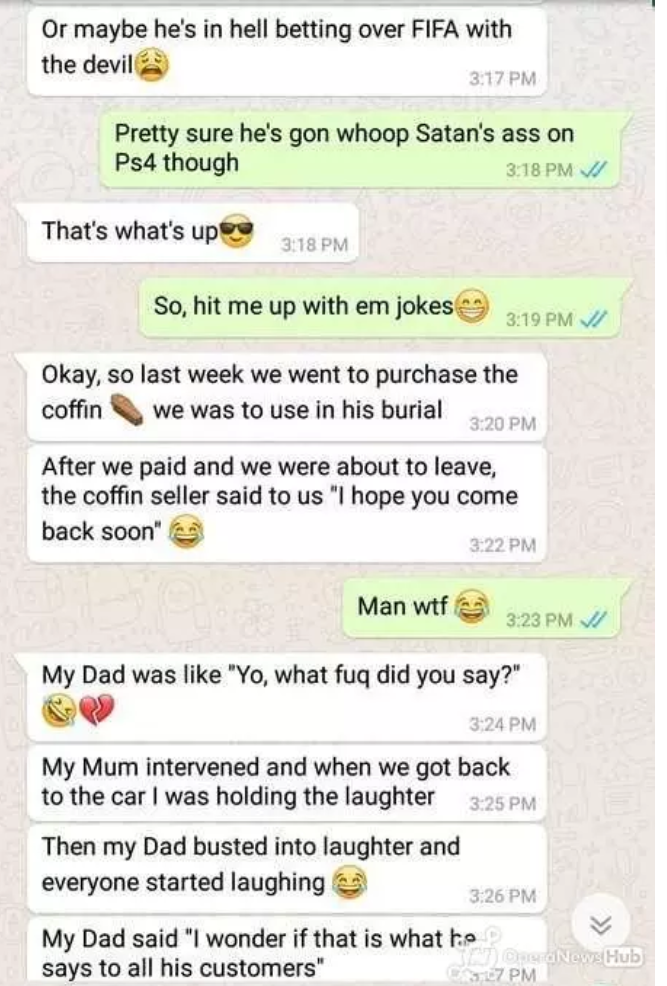Screen dimensions: 667x986
Task: Tap read receipt ticks on 3:18 PM message
Action: 593,170
